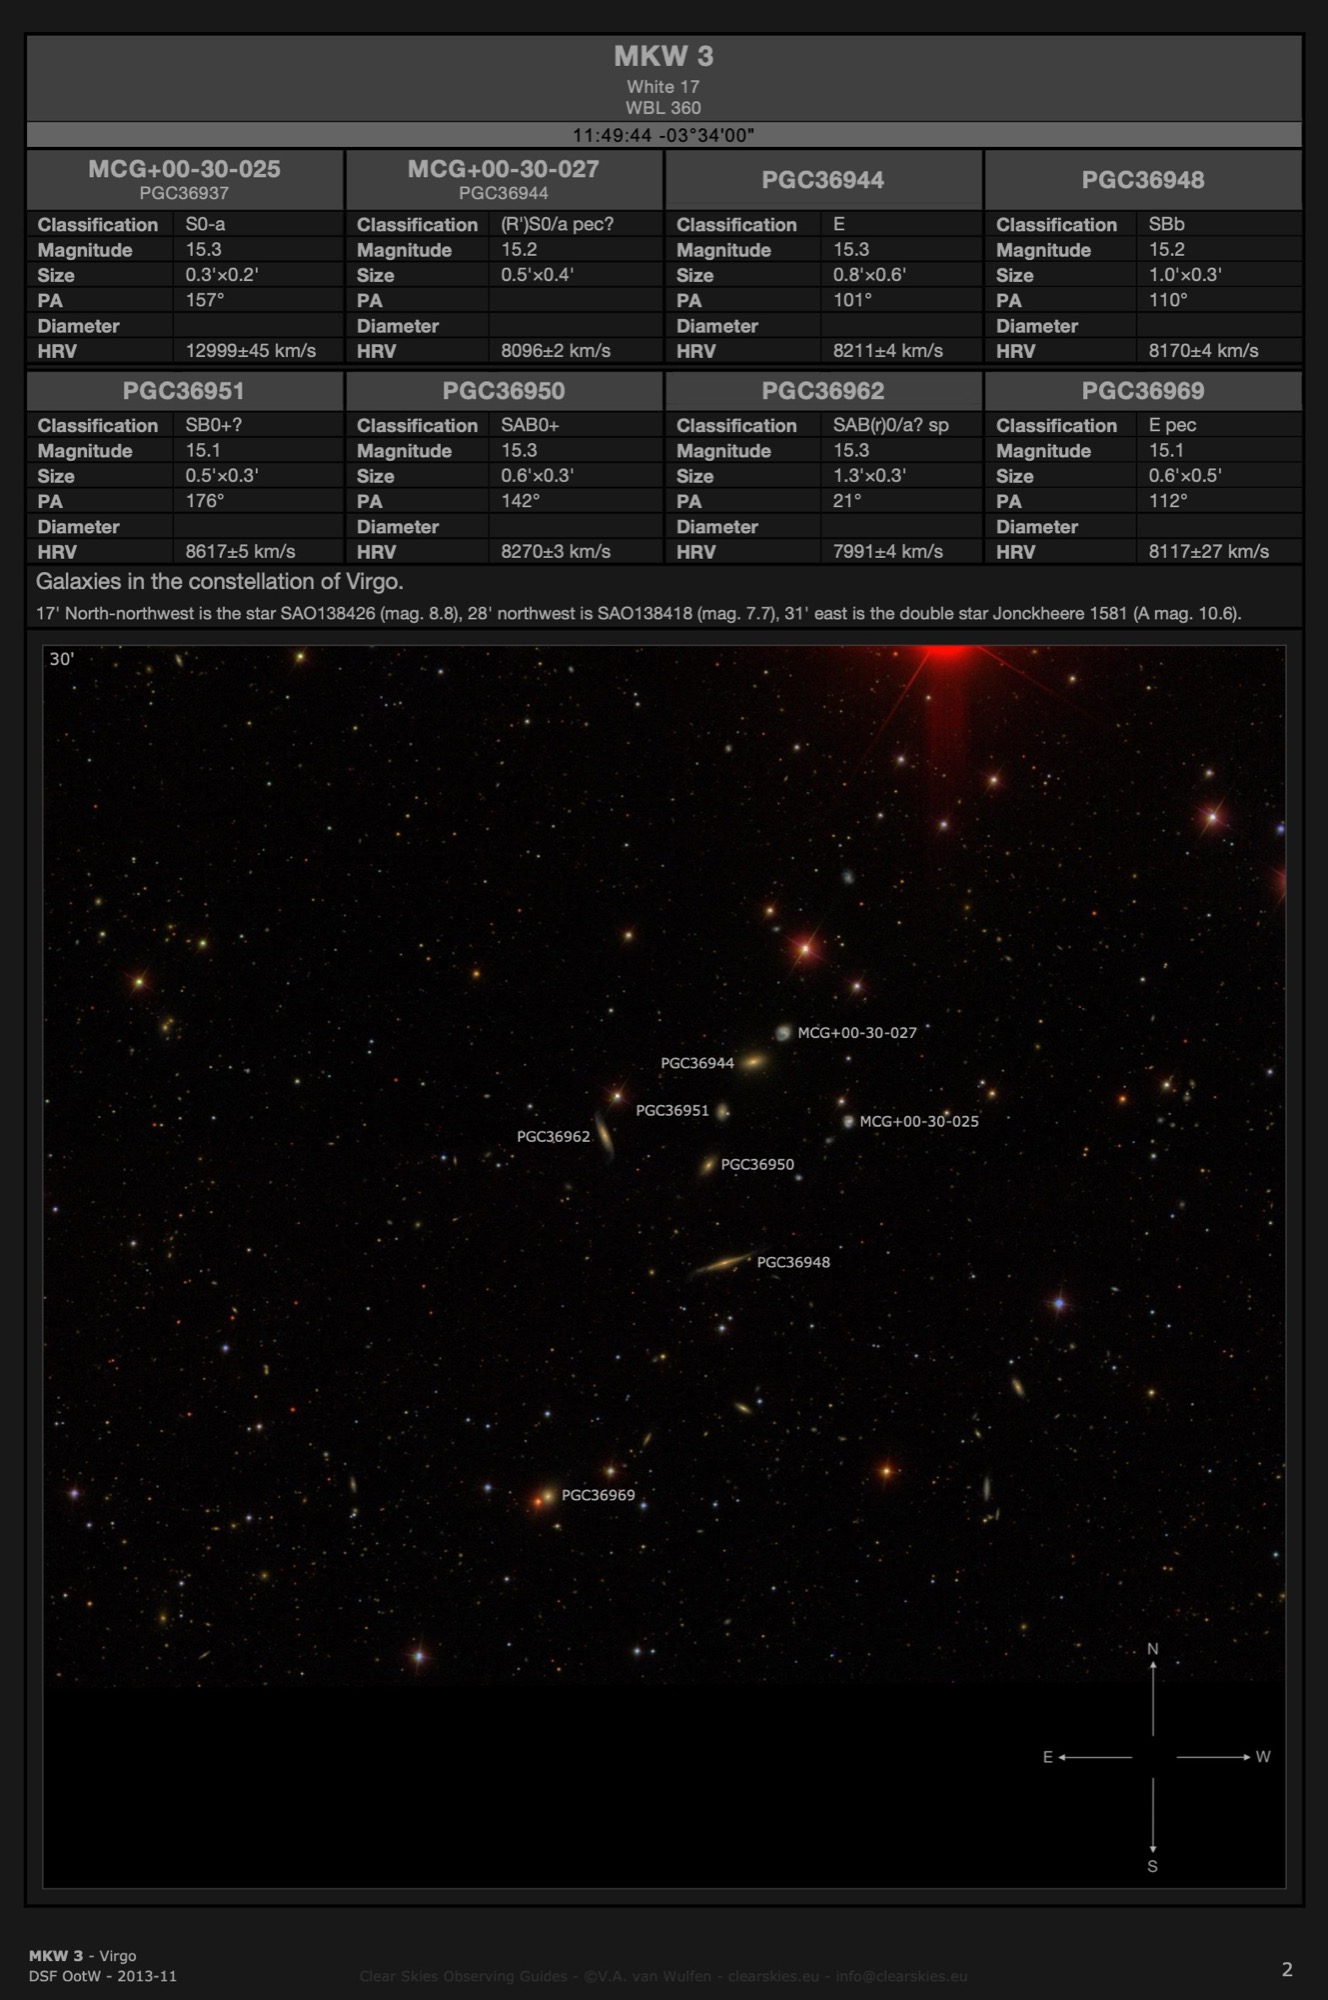Click the MCG+00-30-027 label in the sky image
The width and height of the screenshot is (1328, 2000).
(857, 1033)
